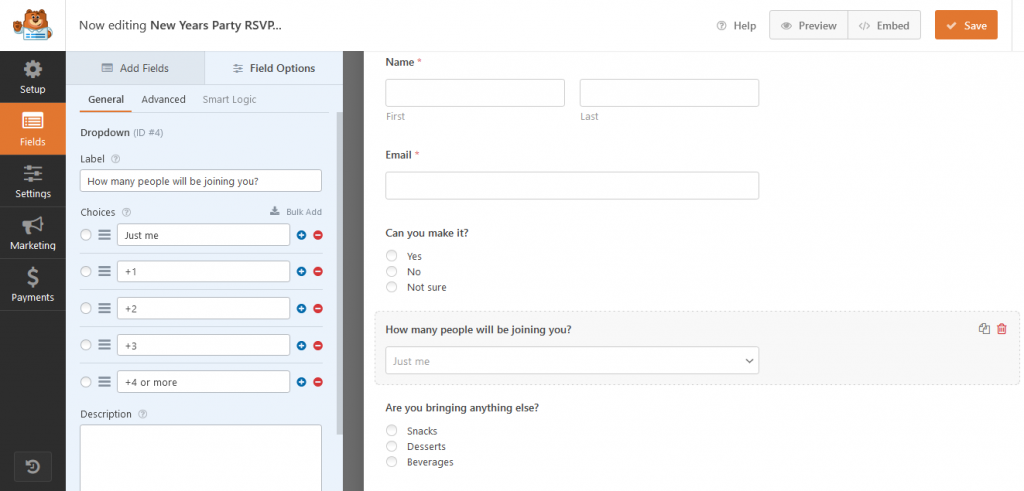The height and width of the screenshot is (491, 1024).
Task: Select 'Yes' for Can you make it
Action: (392, 256)
